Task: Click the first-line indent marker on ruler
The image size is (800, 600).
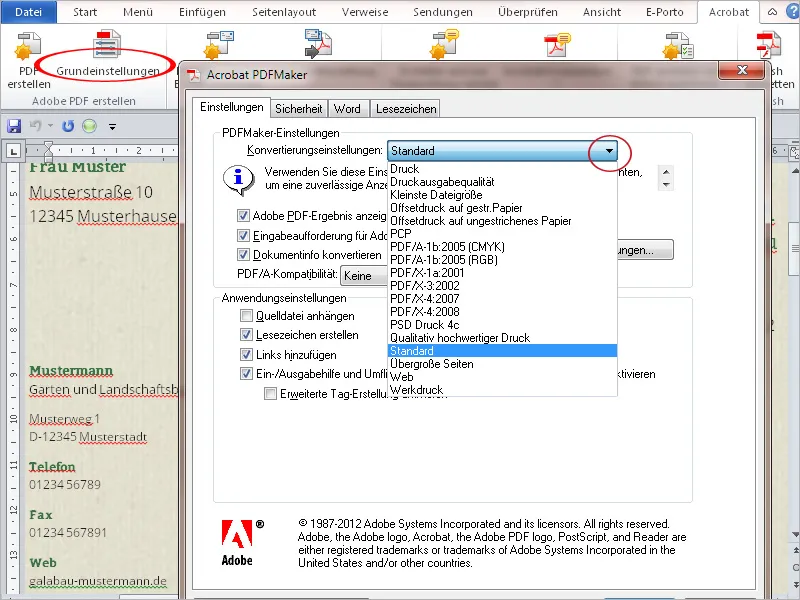Action: point(48,146)
